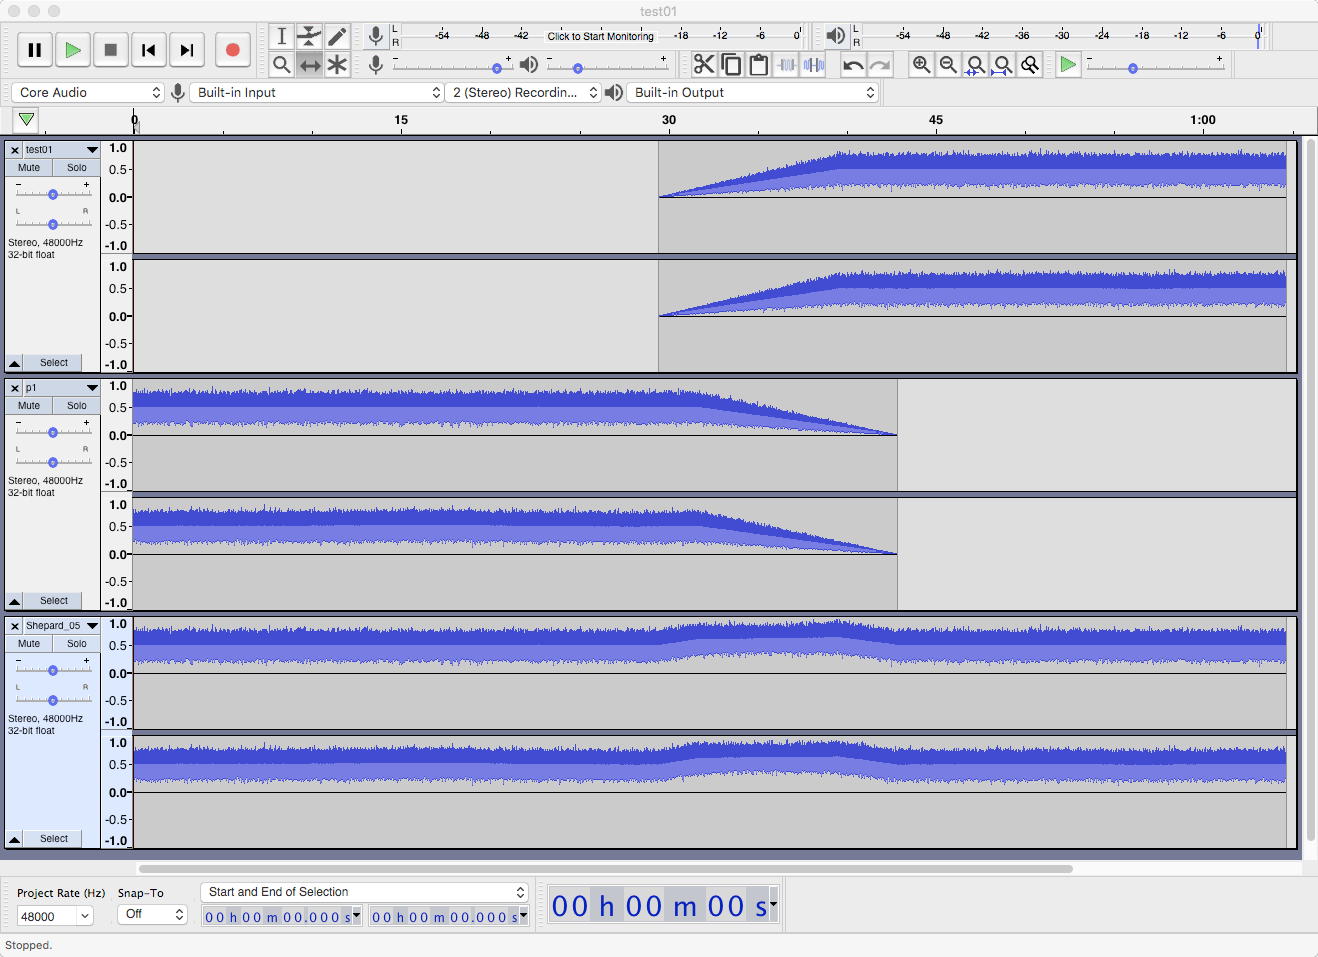
Task: Mute the test01 track
Action: click(x=29, y=168)
